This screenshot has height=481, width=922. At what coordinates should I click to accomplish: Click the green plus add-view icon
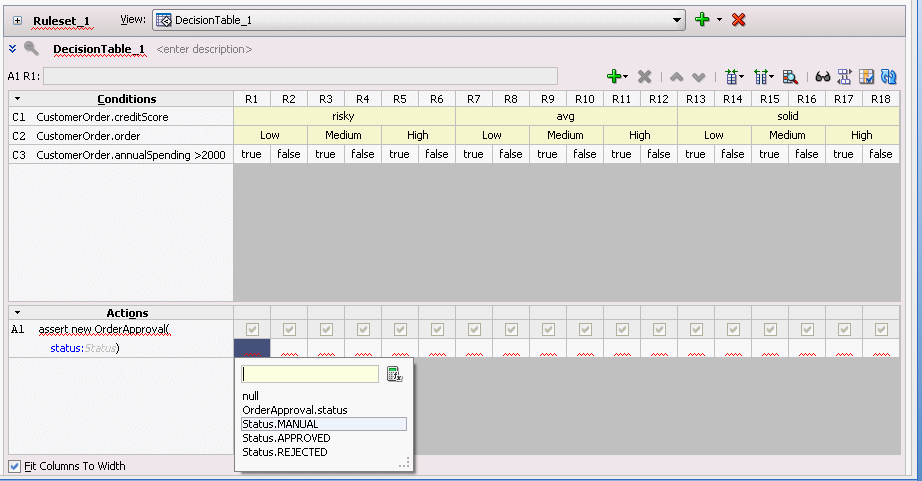point(701,19)
